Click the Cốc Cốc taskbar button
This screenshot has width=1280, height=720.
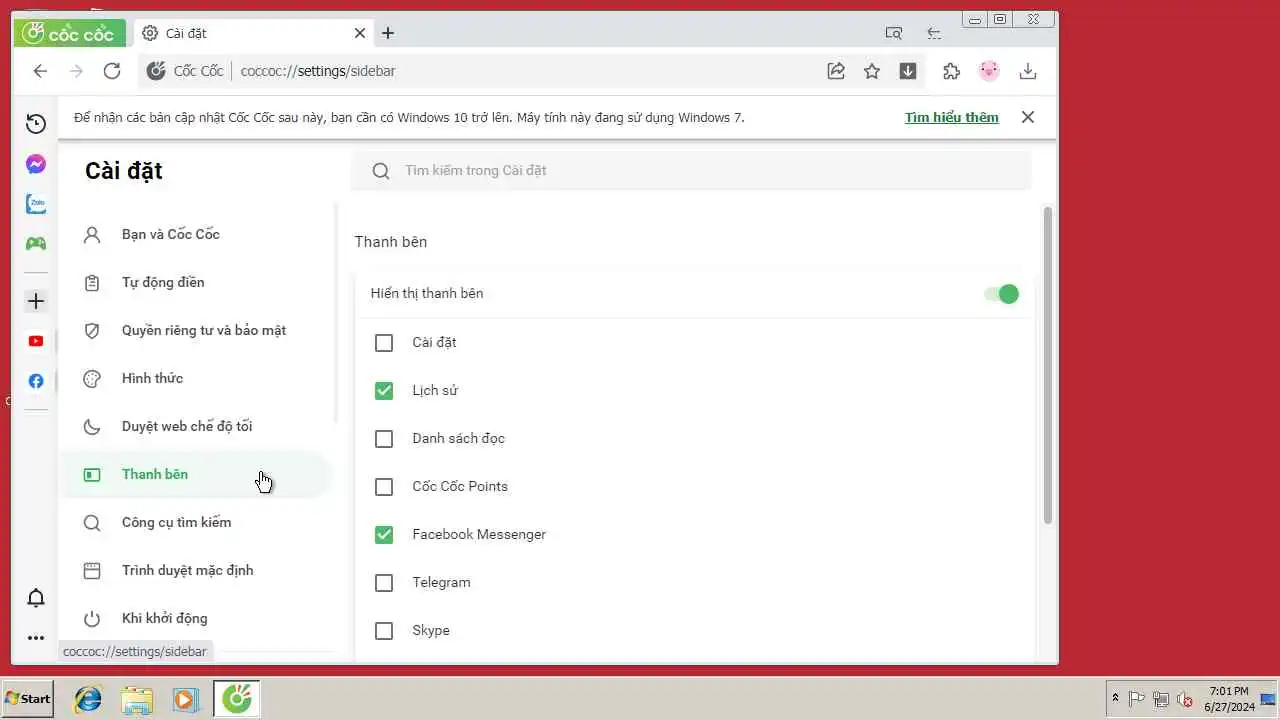237,699
